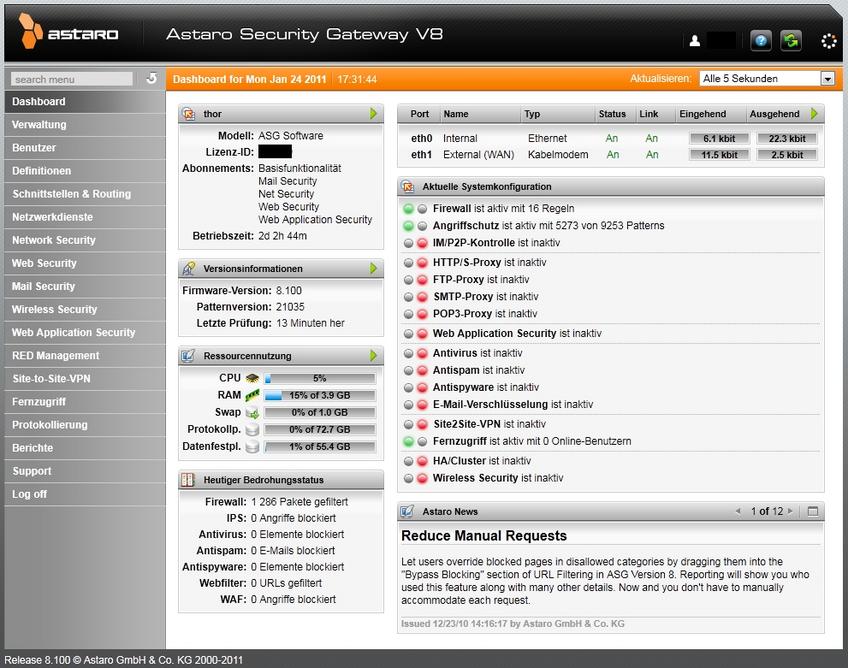Viewport: 848px width, 668px height.
Task: Click the spinning activity indicator in header
Action: pos(829,41)
